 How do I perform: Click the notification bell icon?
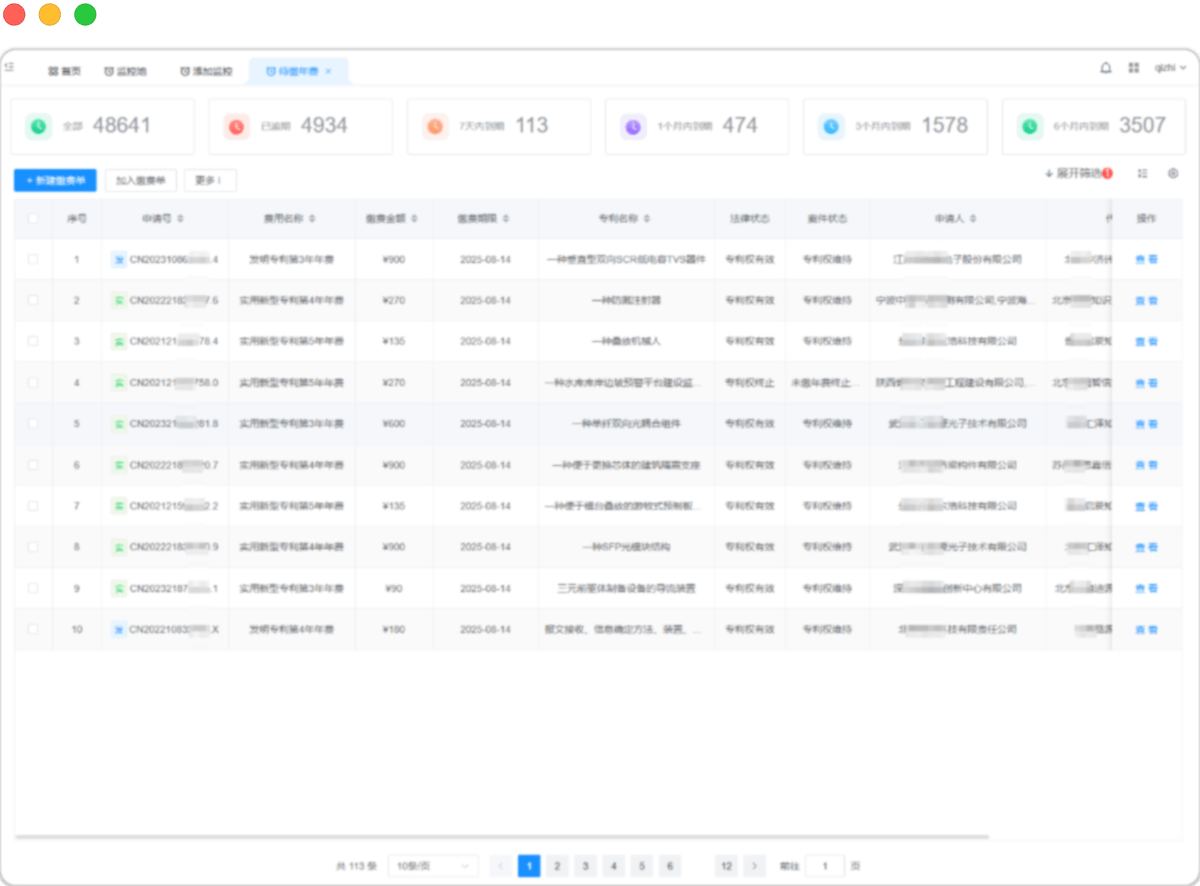(1106, 68)
